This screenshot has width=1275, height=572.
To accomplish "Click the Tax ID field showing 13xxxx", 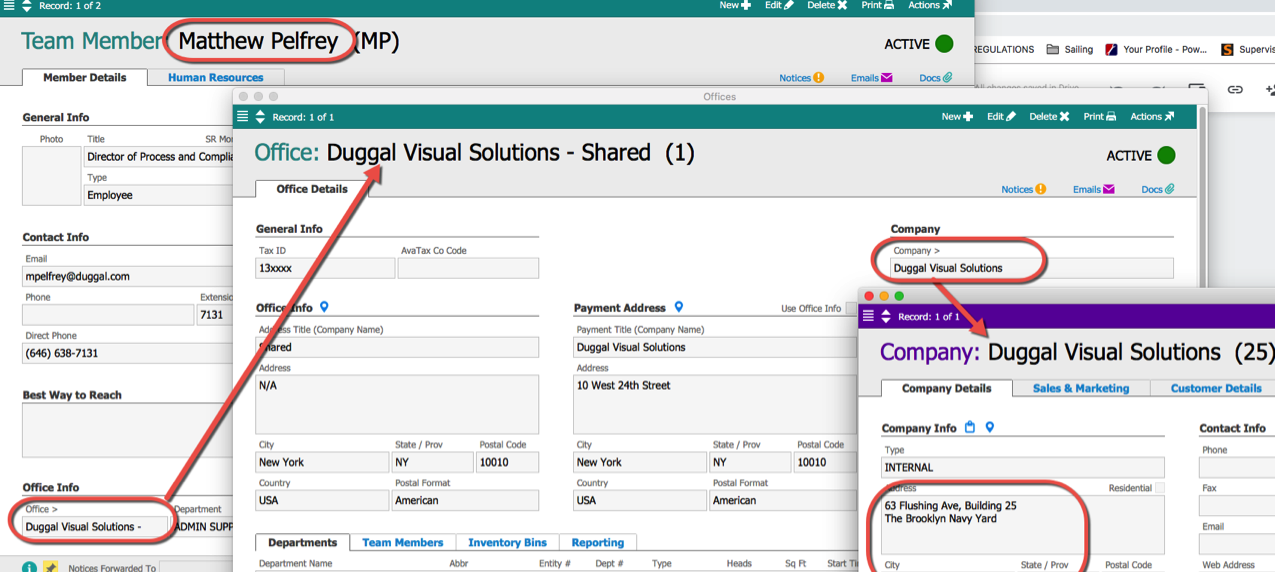I will point(325,268).
